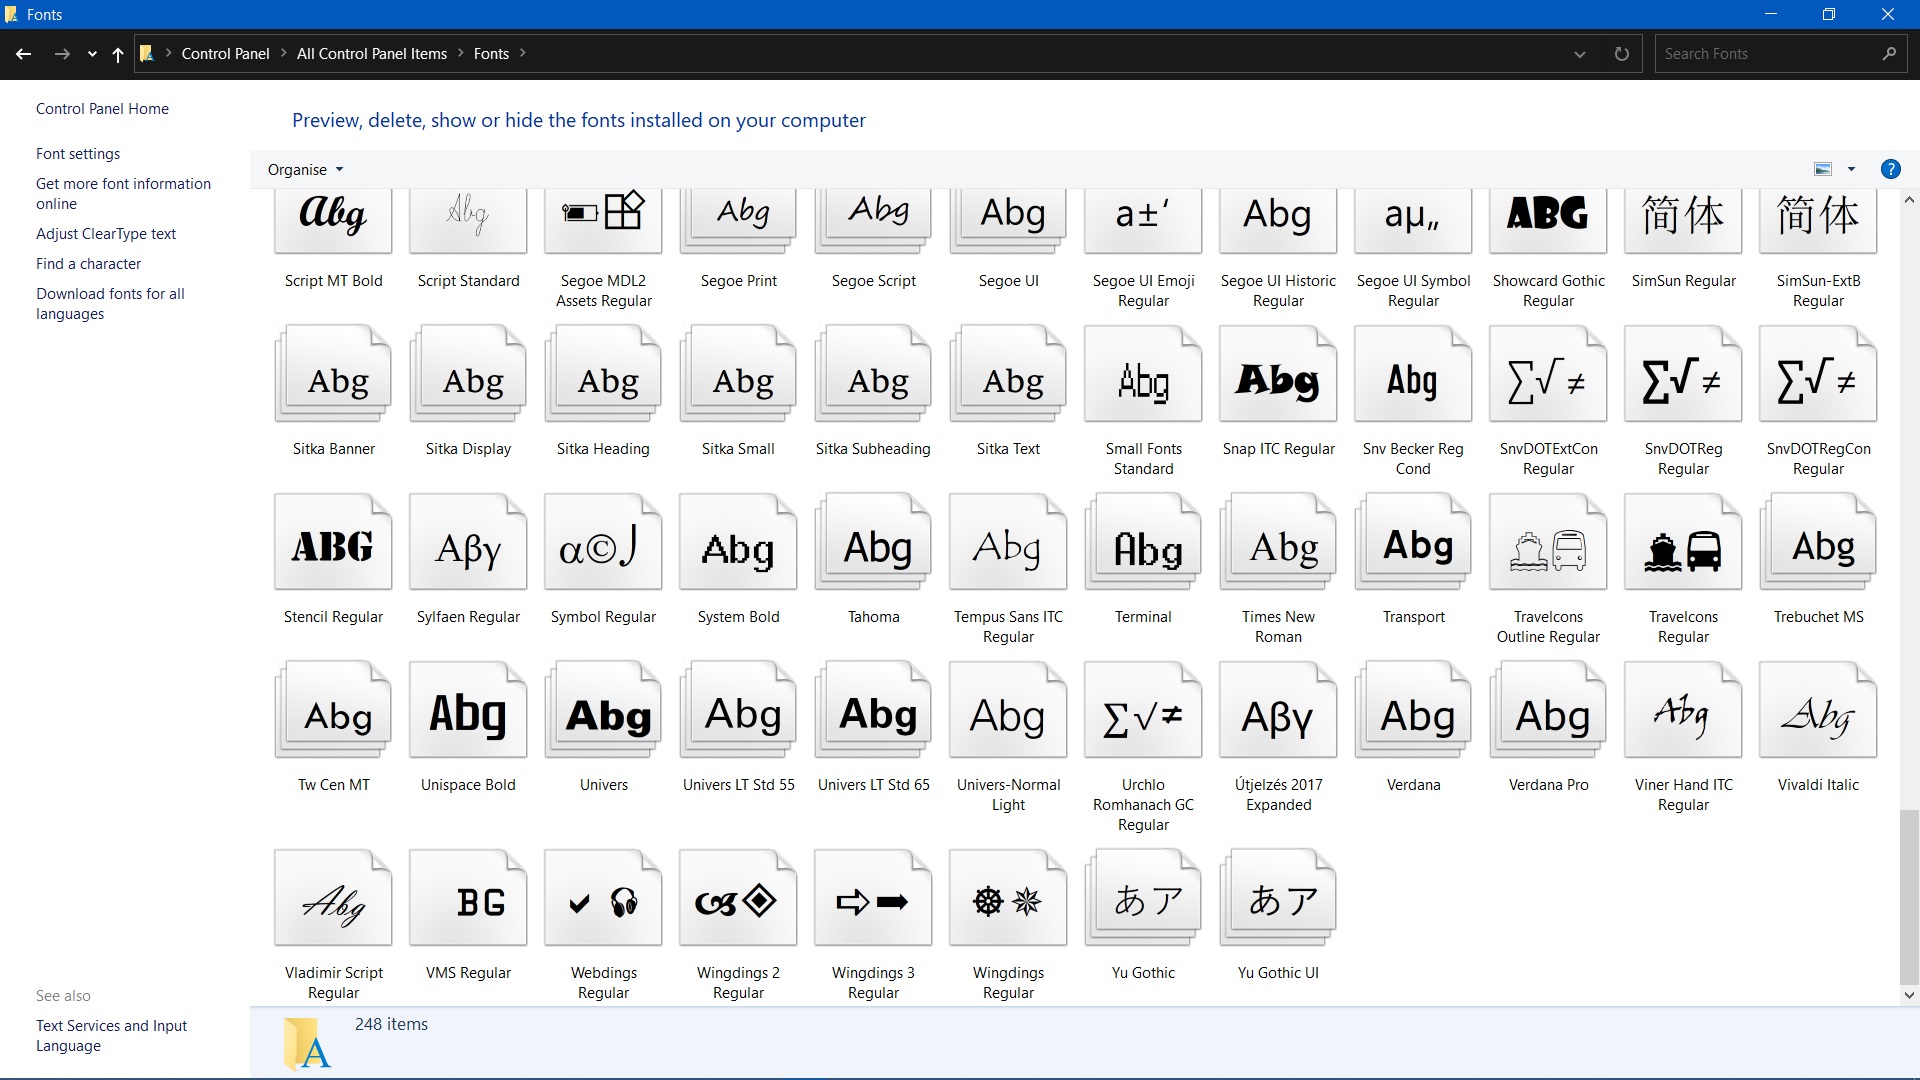Select the Segoe MDL2 Assets Regular font
1920x1080 pixels.
click(603, 222)
